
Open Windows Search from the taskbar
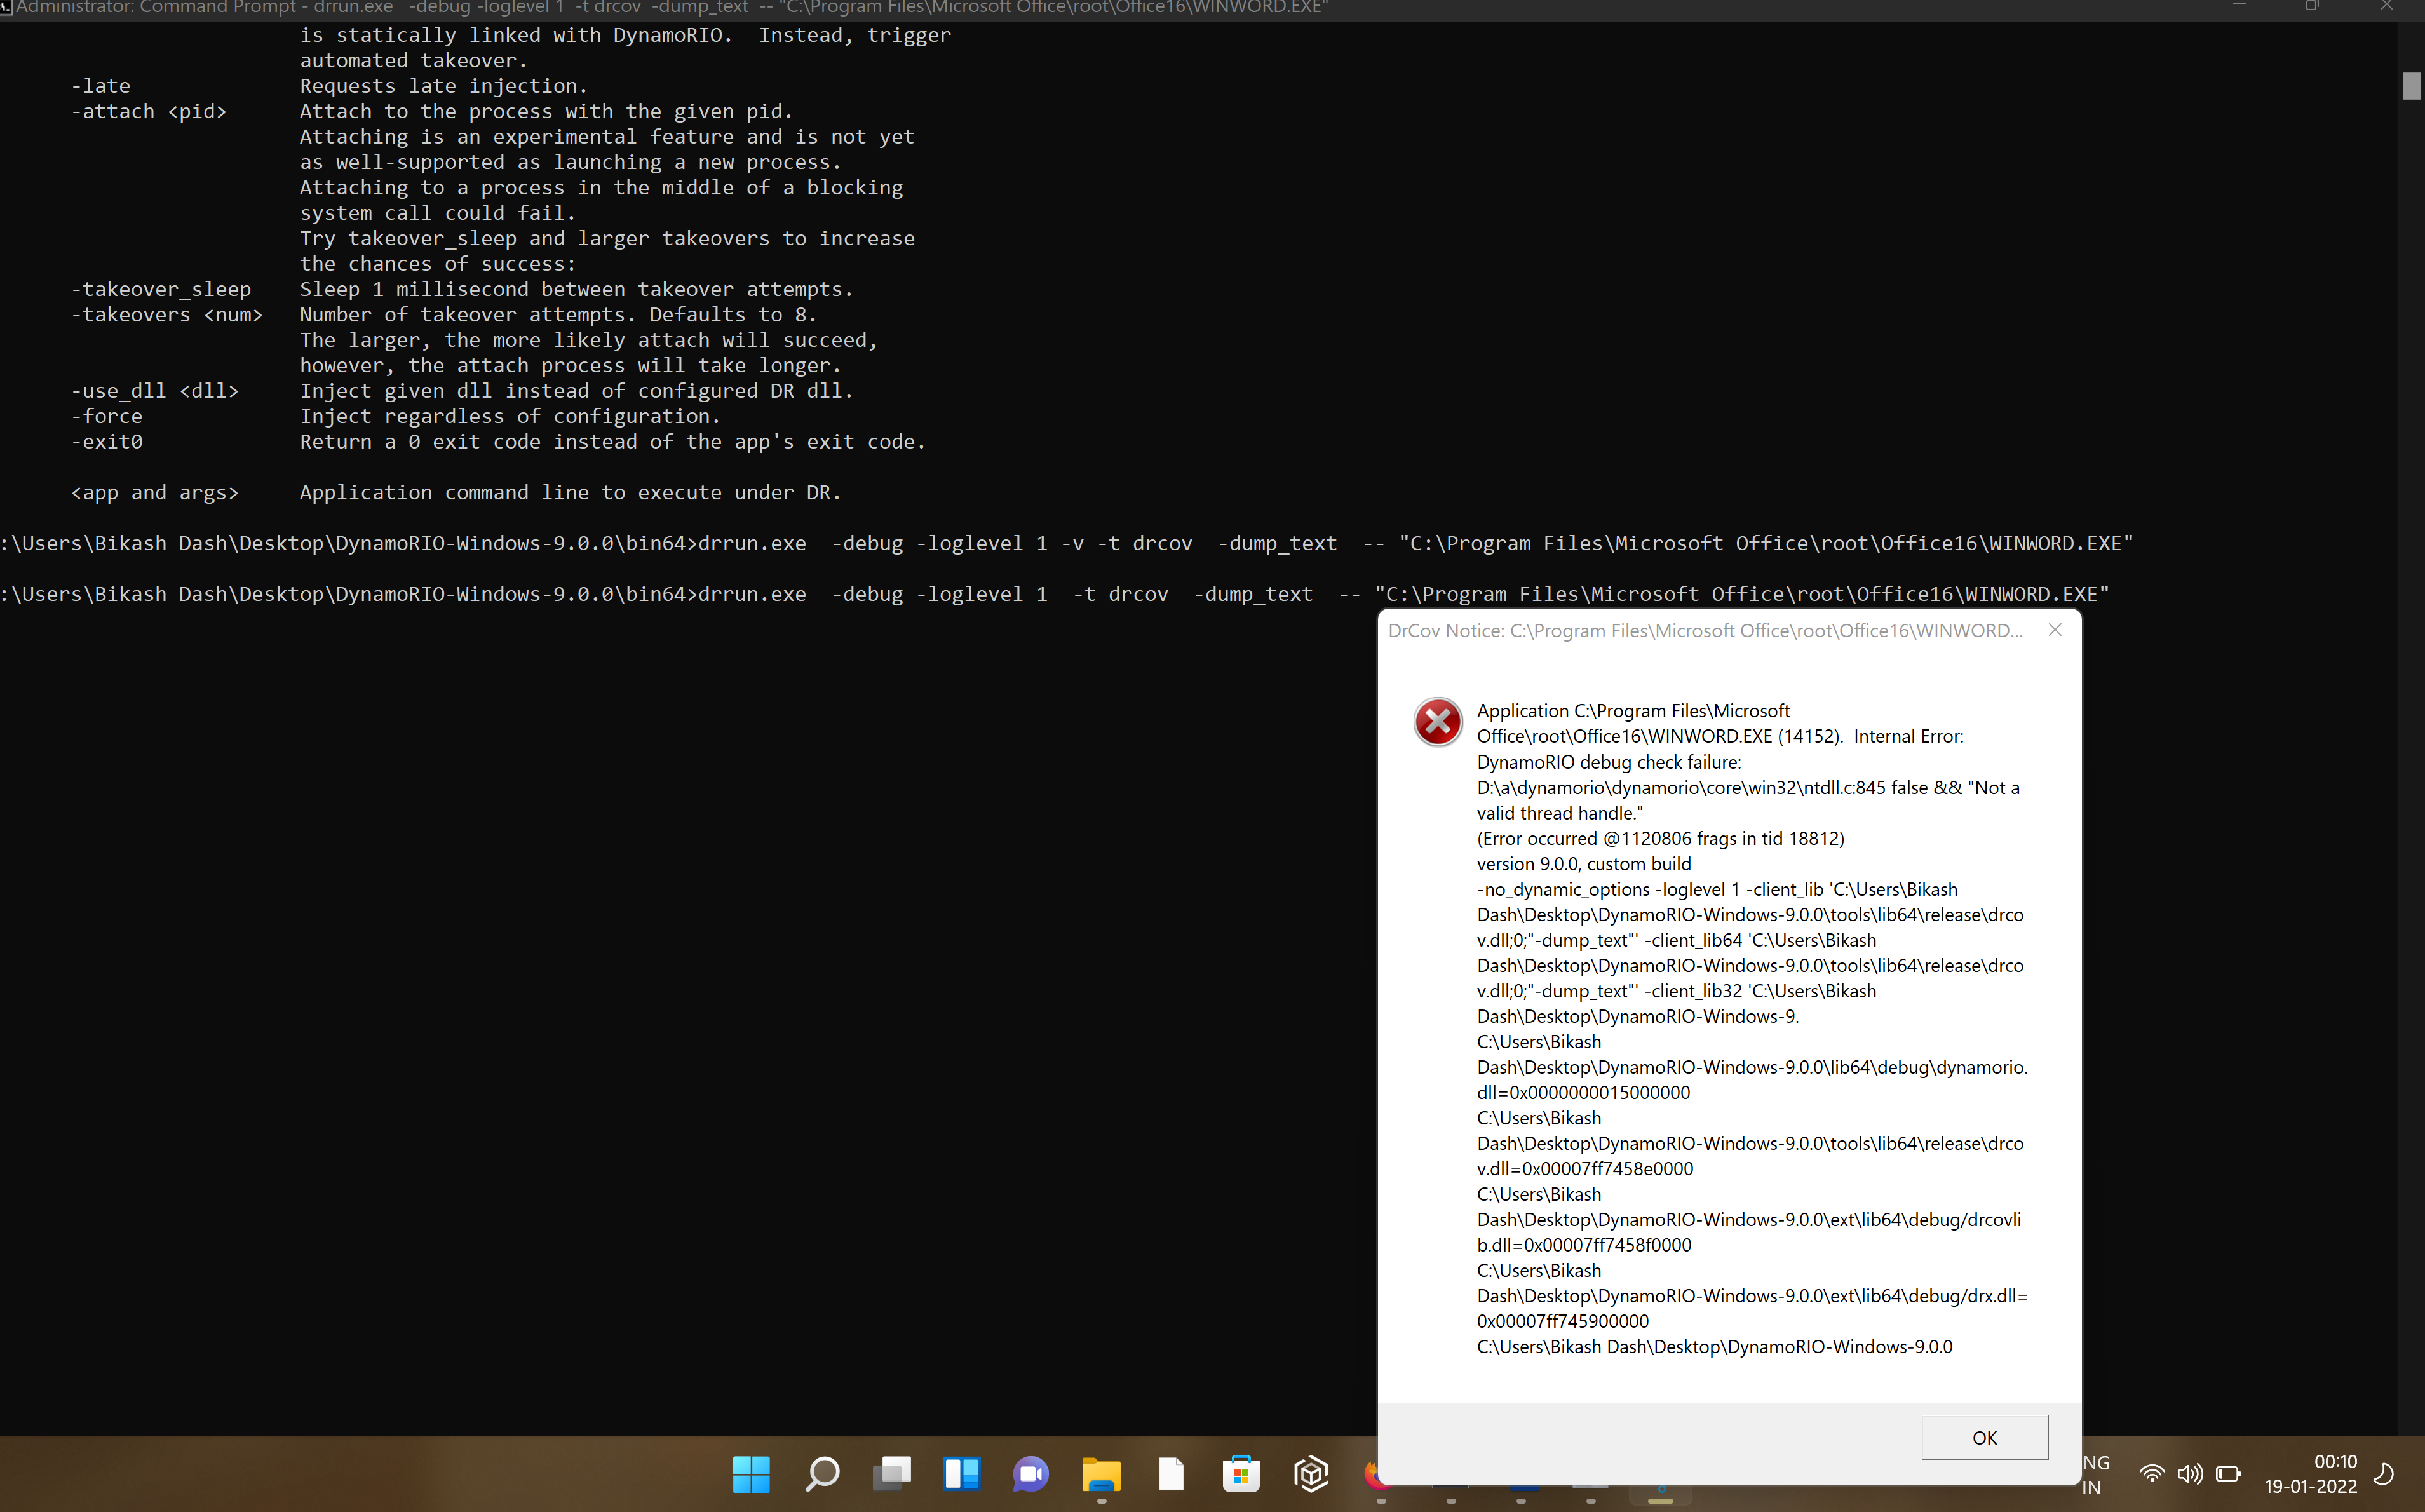(821, 1474)
